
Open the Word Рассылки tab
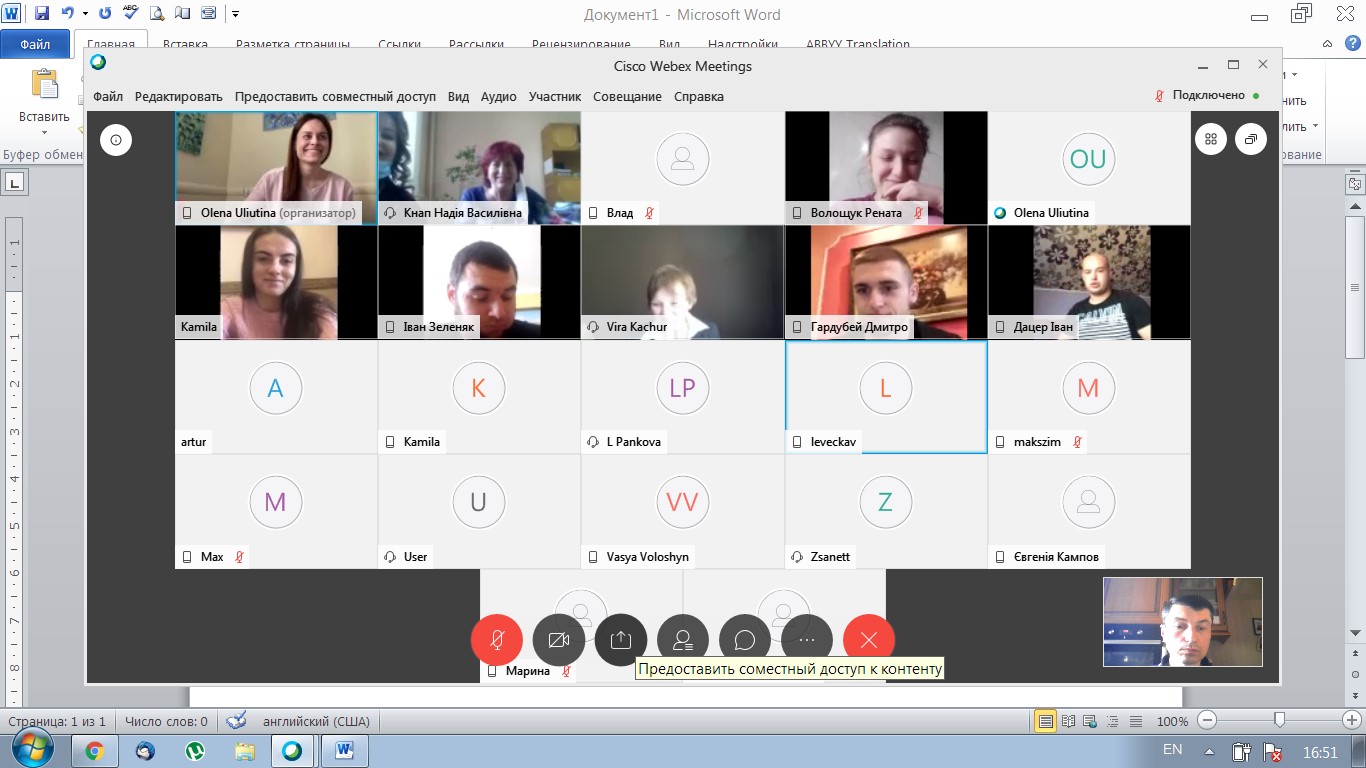tap(475, 44)
